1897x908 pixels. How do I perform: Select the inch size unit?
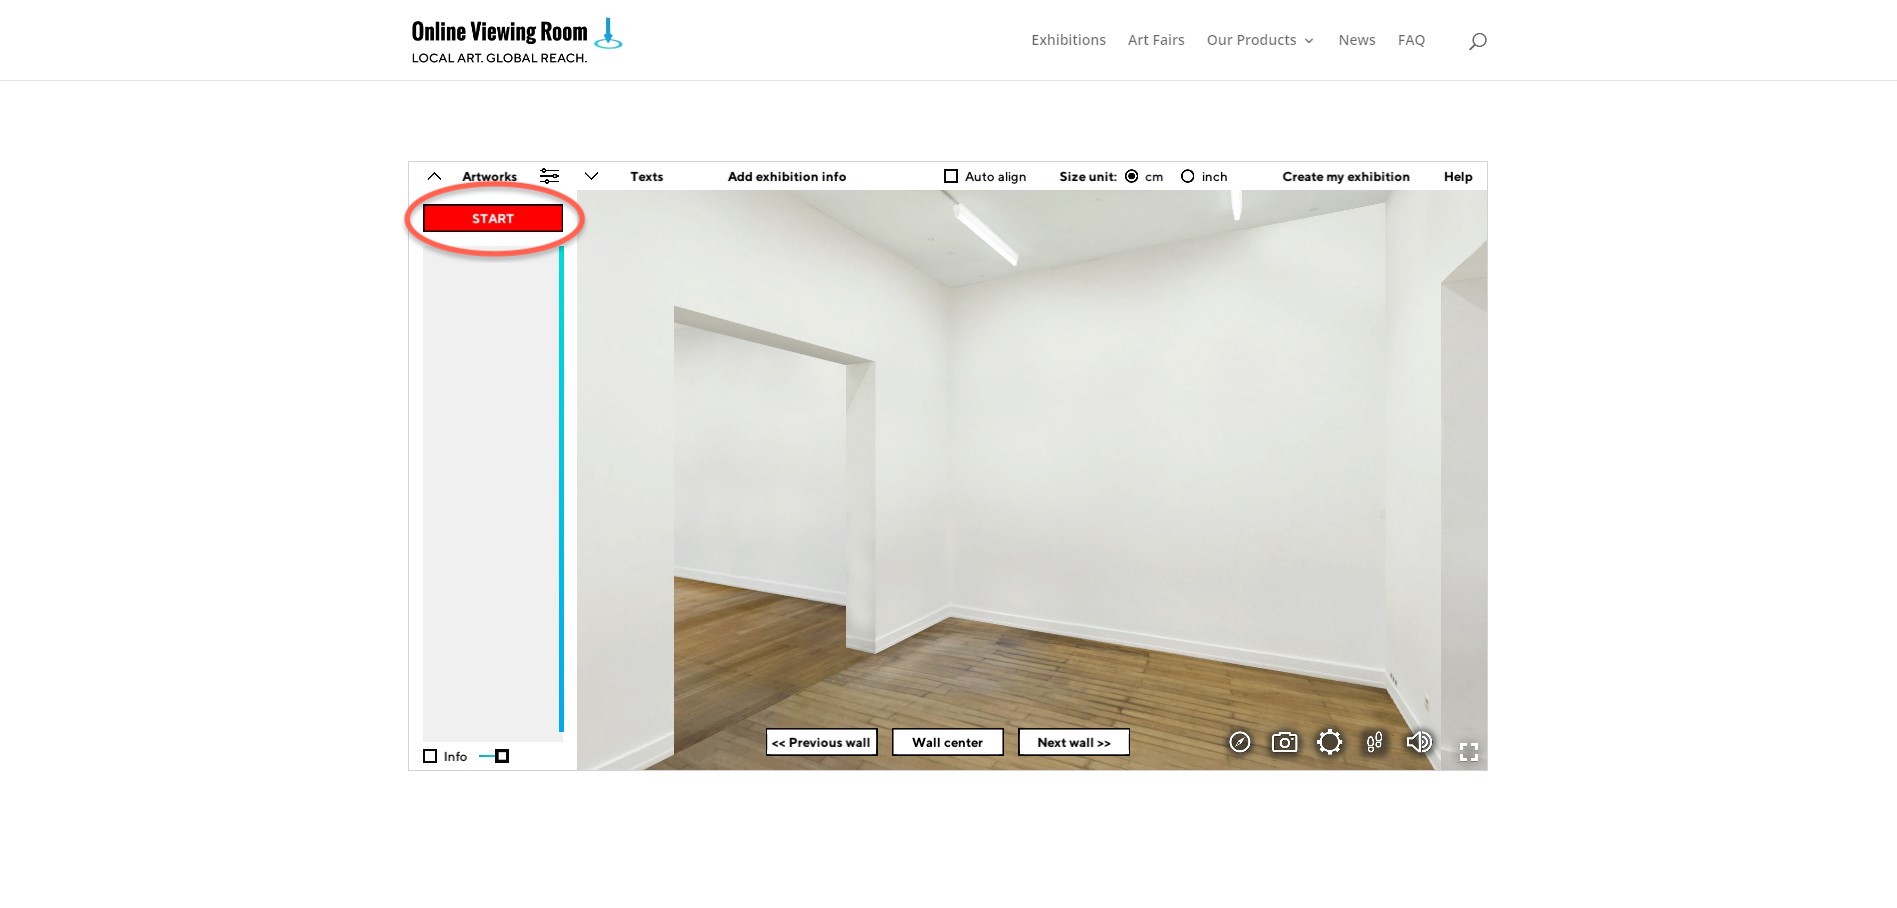1187,176
